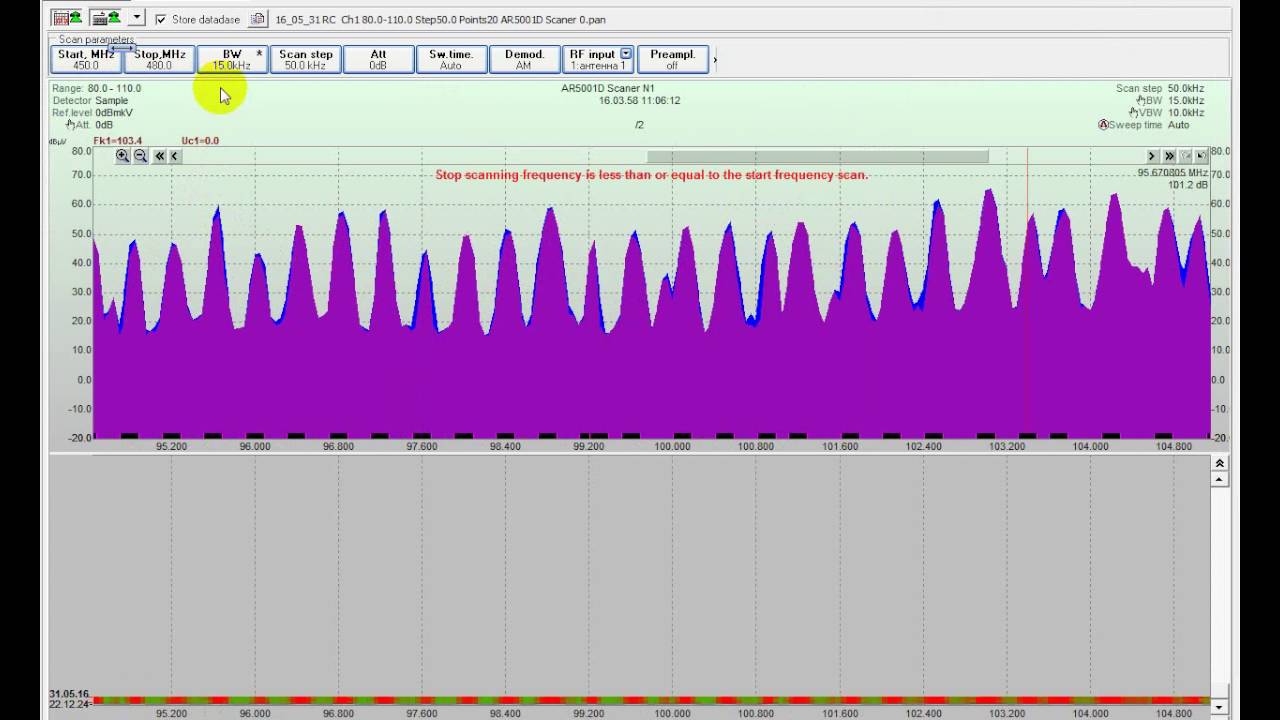Image resolution: width=1280 pixels, height=720 pixels.
Task: Click the hand icon next to VBW 10.0kHz
Action: (1135, 113)
